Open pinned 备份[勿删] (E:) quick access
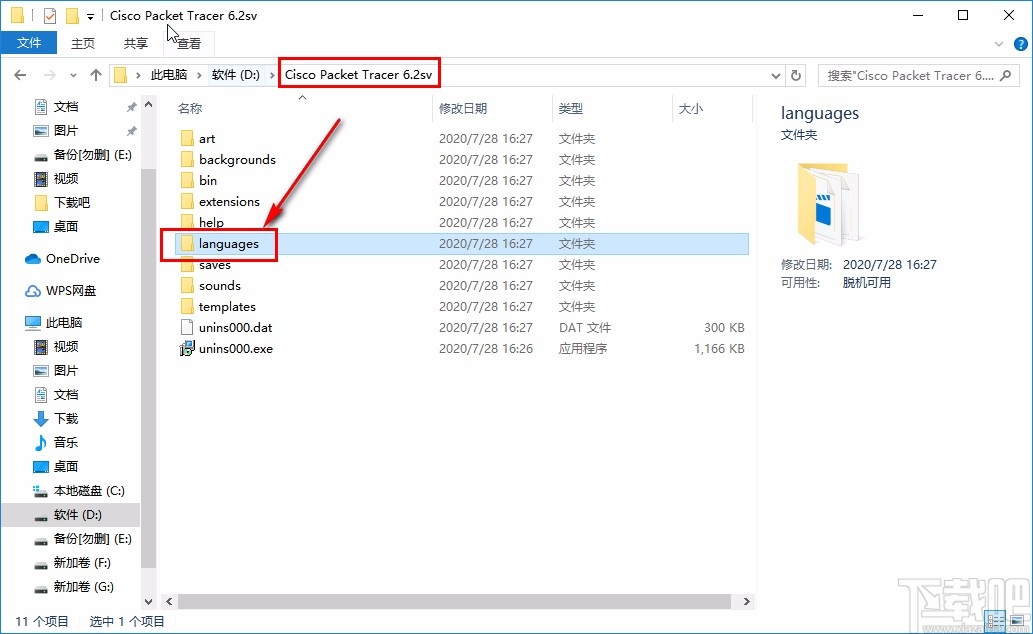1033x634 pixels. [x=82, y=155]
